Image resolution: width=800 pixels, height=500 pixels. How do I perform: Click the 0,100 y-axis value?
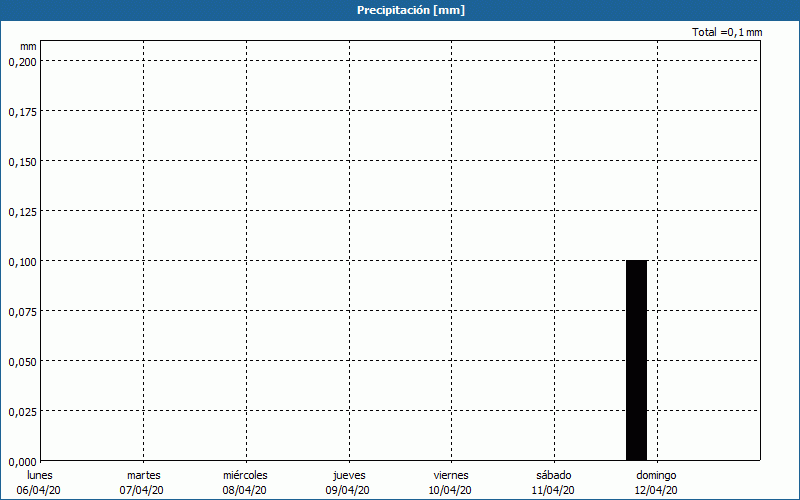tap(23, 262)
